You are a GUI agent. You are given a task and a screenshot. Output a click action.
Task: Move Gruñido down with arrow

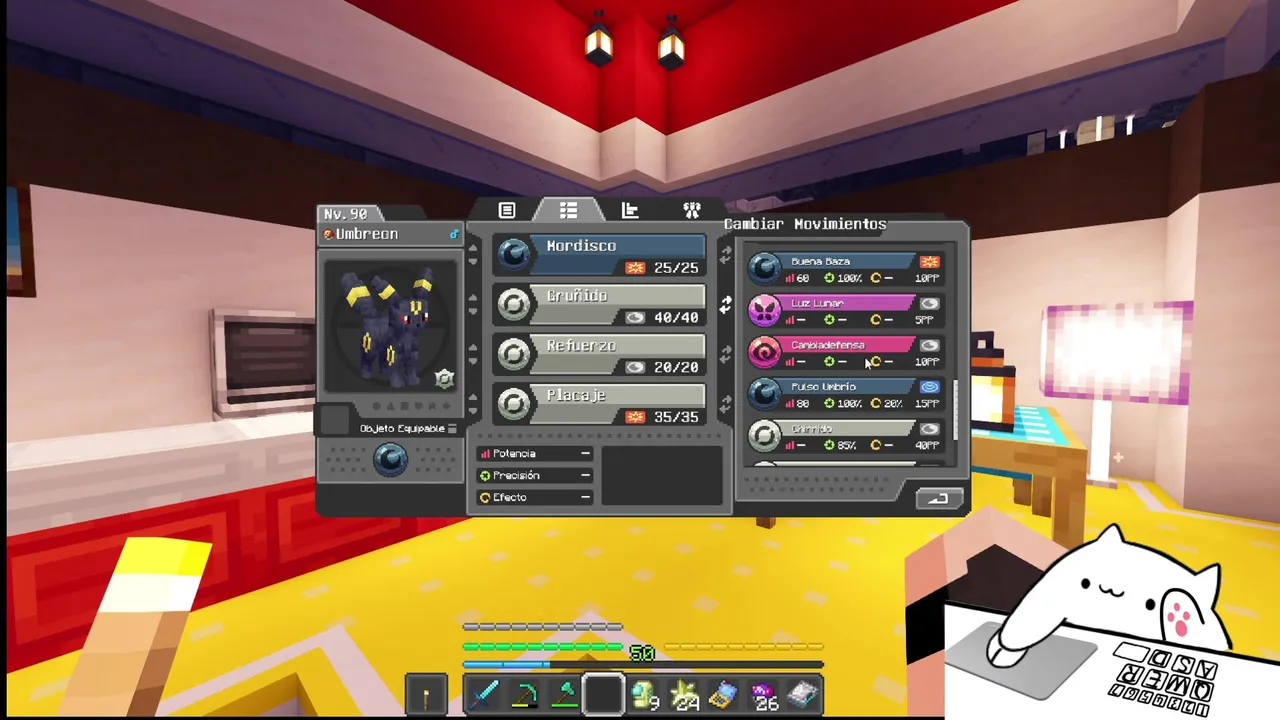(474, 313)
